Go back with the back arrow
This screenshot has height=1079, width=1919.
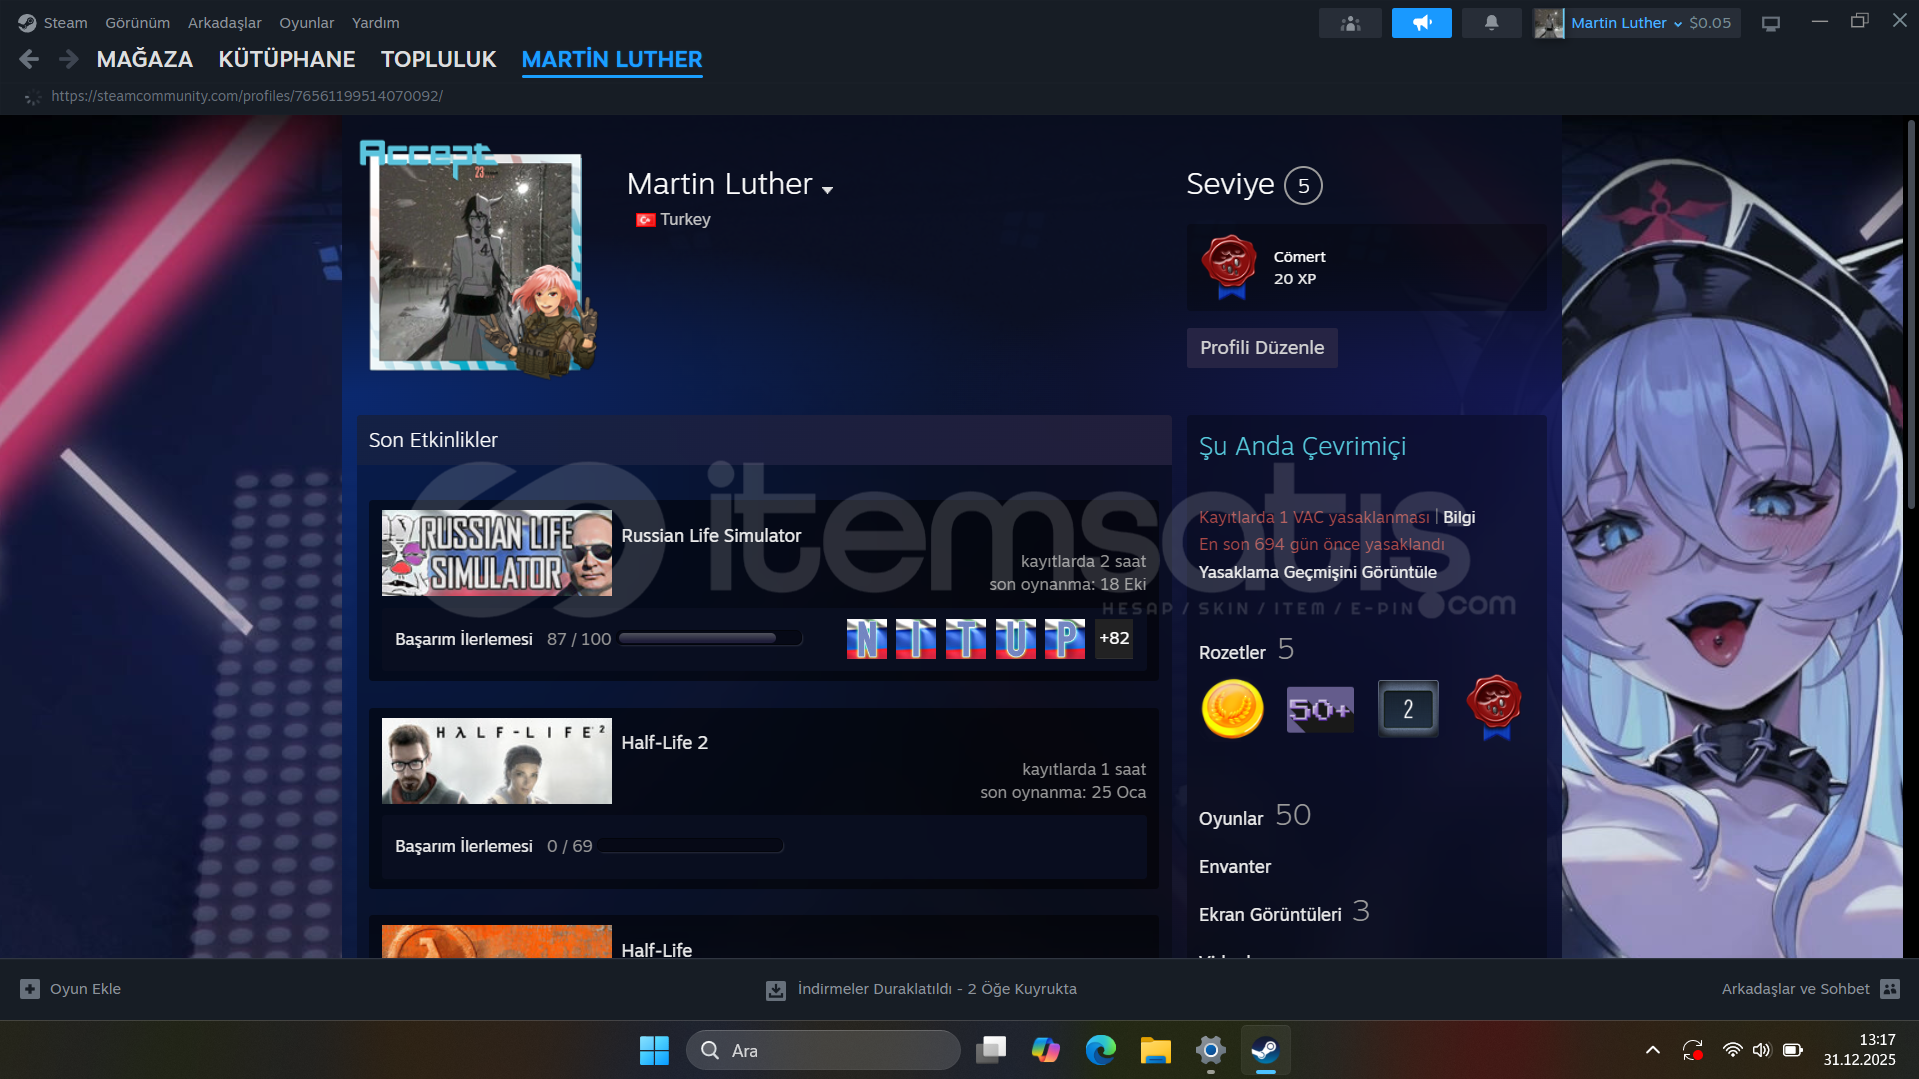(29, 60)
